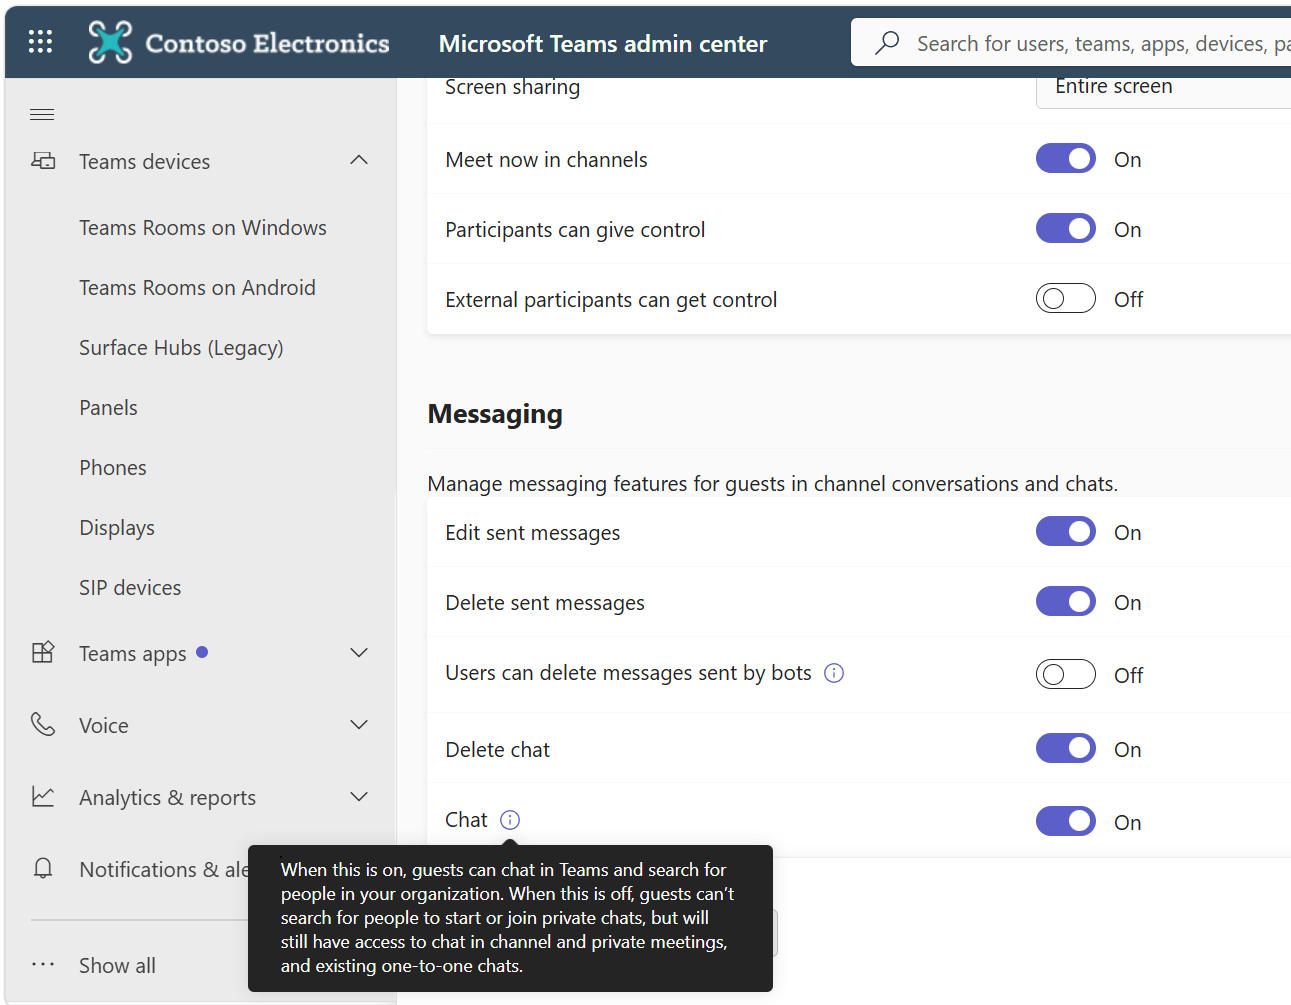Click the Teams apps label
This screenshot has width=1291, height=1005.
point(133,654)
